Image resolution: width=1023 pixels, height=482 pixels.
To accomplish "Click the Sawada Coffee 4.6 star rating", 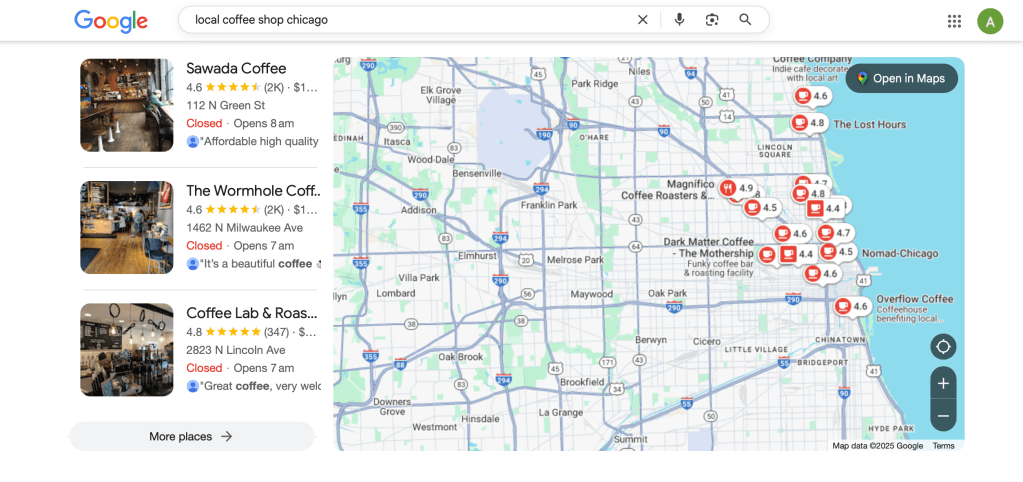I will [x=223, y=87].
